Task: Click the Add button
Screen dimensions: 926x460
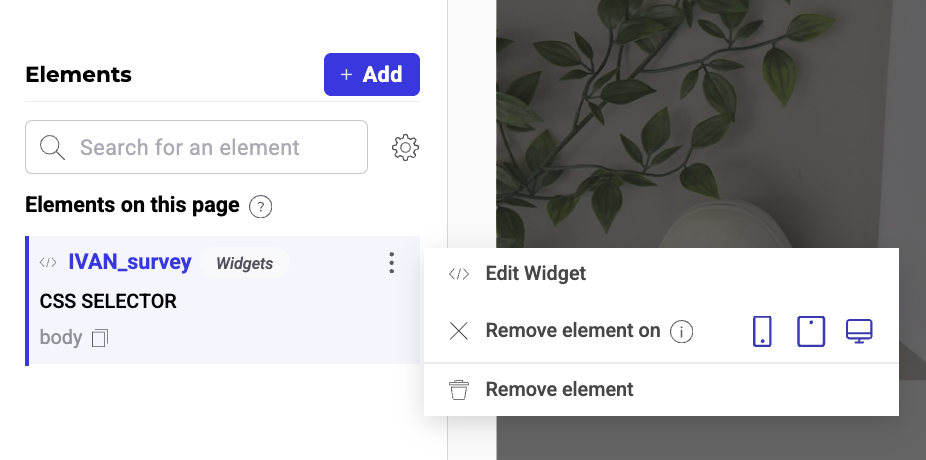Action: tap(372, 74)
